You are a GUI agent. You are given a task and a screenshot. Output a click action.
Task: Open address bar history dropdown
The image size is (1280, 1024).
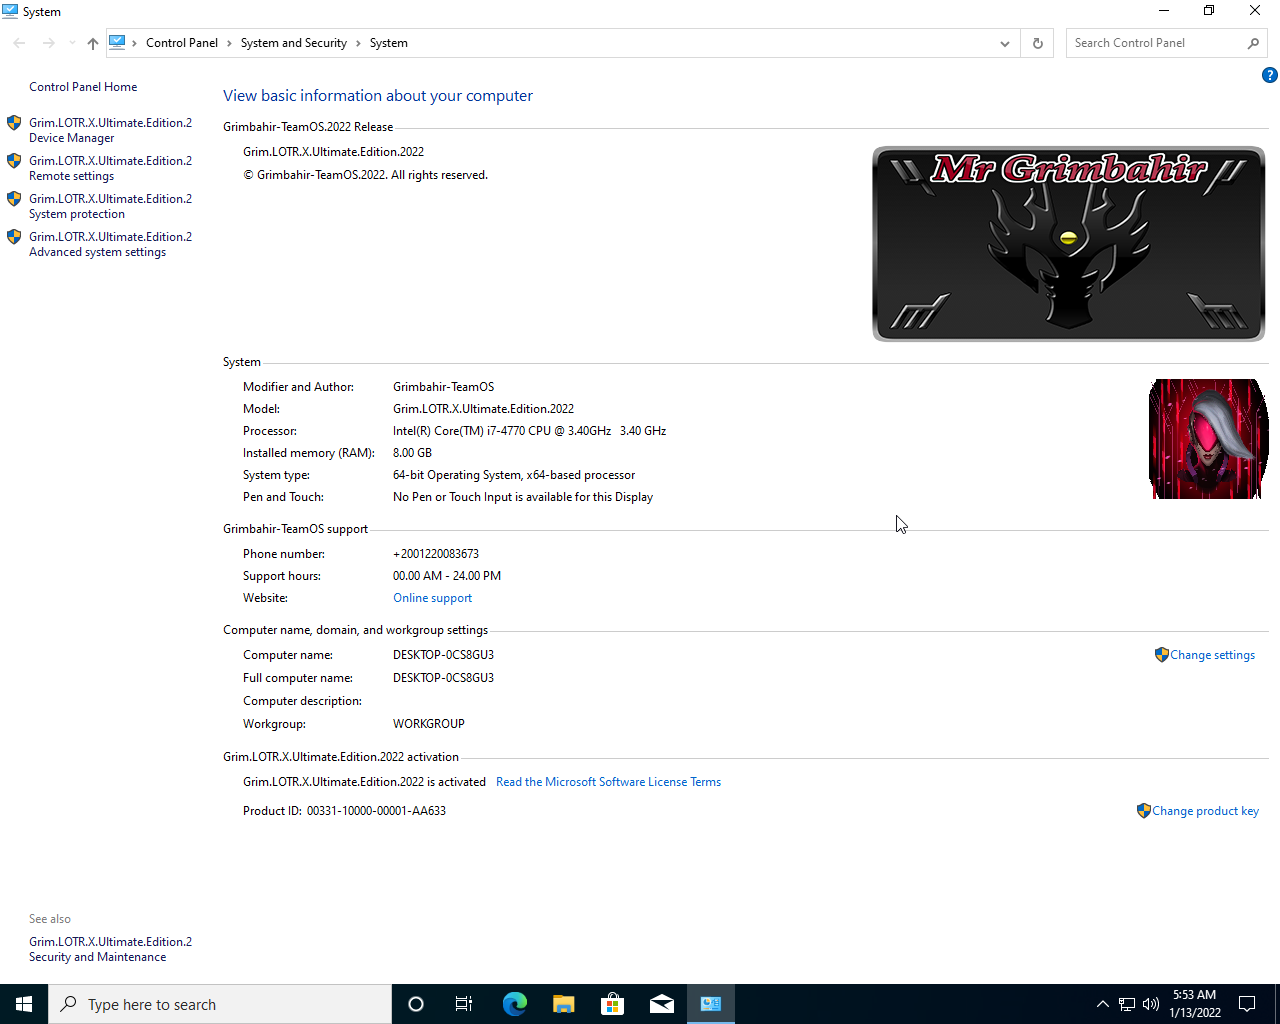point(1004,43)
